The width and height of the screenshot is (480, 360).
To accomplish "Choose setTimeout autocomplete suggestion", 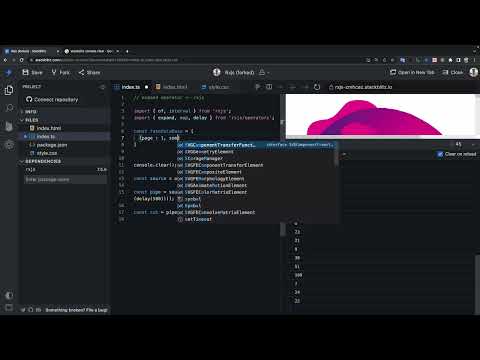I will point(256,219).
